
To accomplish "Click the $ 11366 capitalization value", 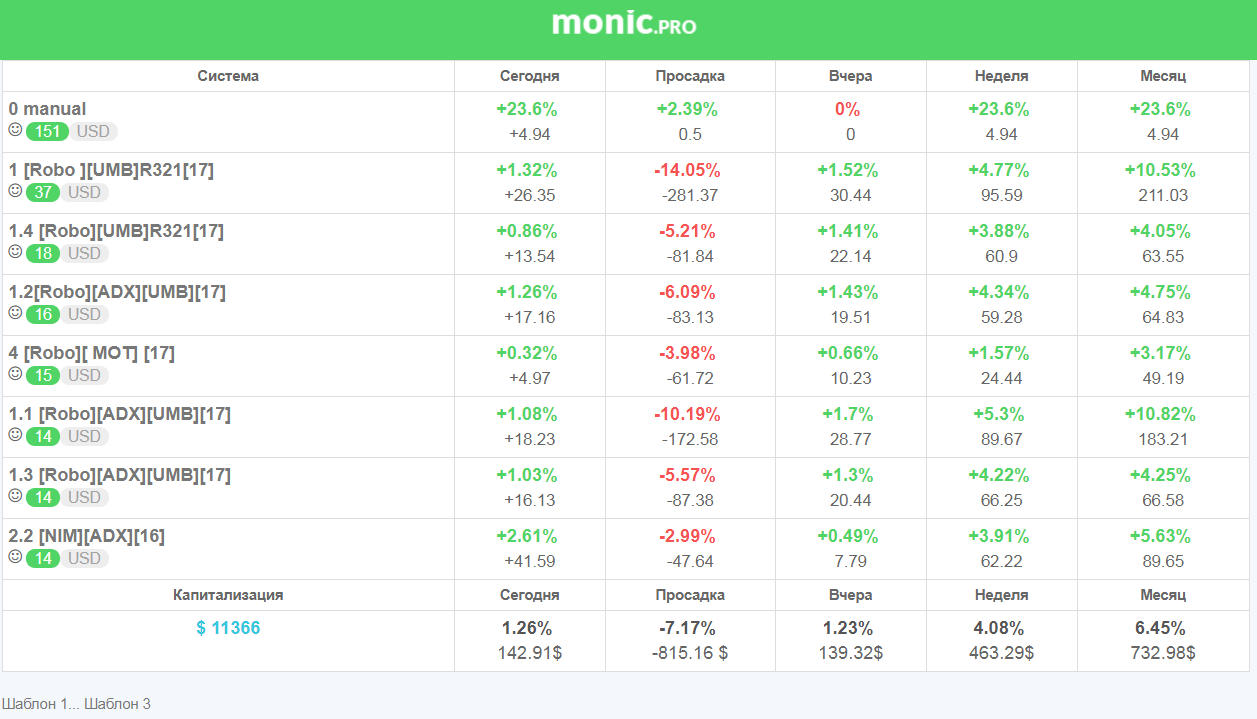I will (x=228, y=628).
